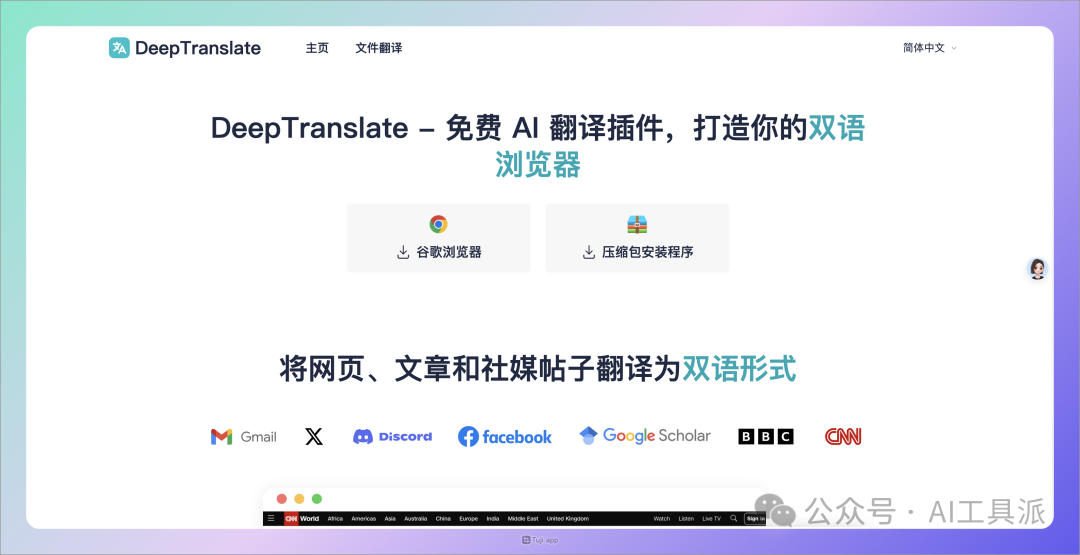Expand the language selector chevron arrow
This screenshot has height=555, width=1080.
coord(954,48)
